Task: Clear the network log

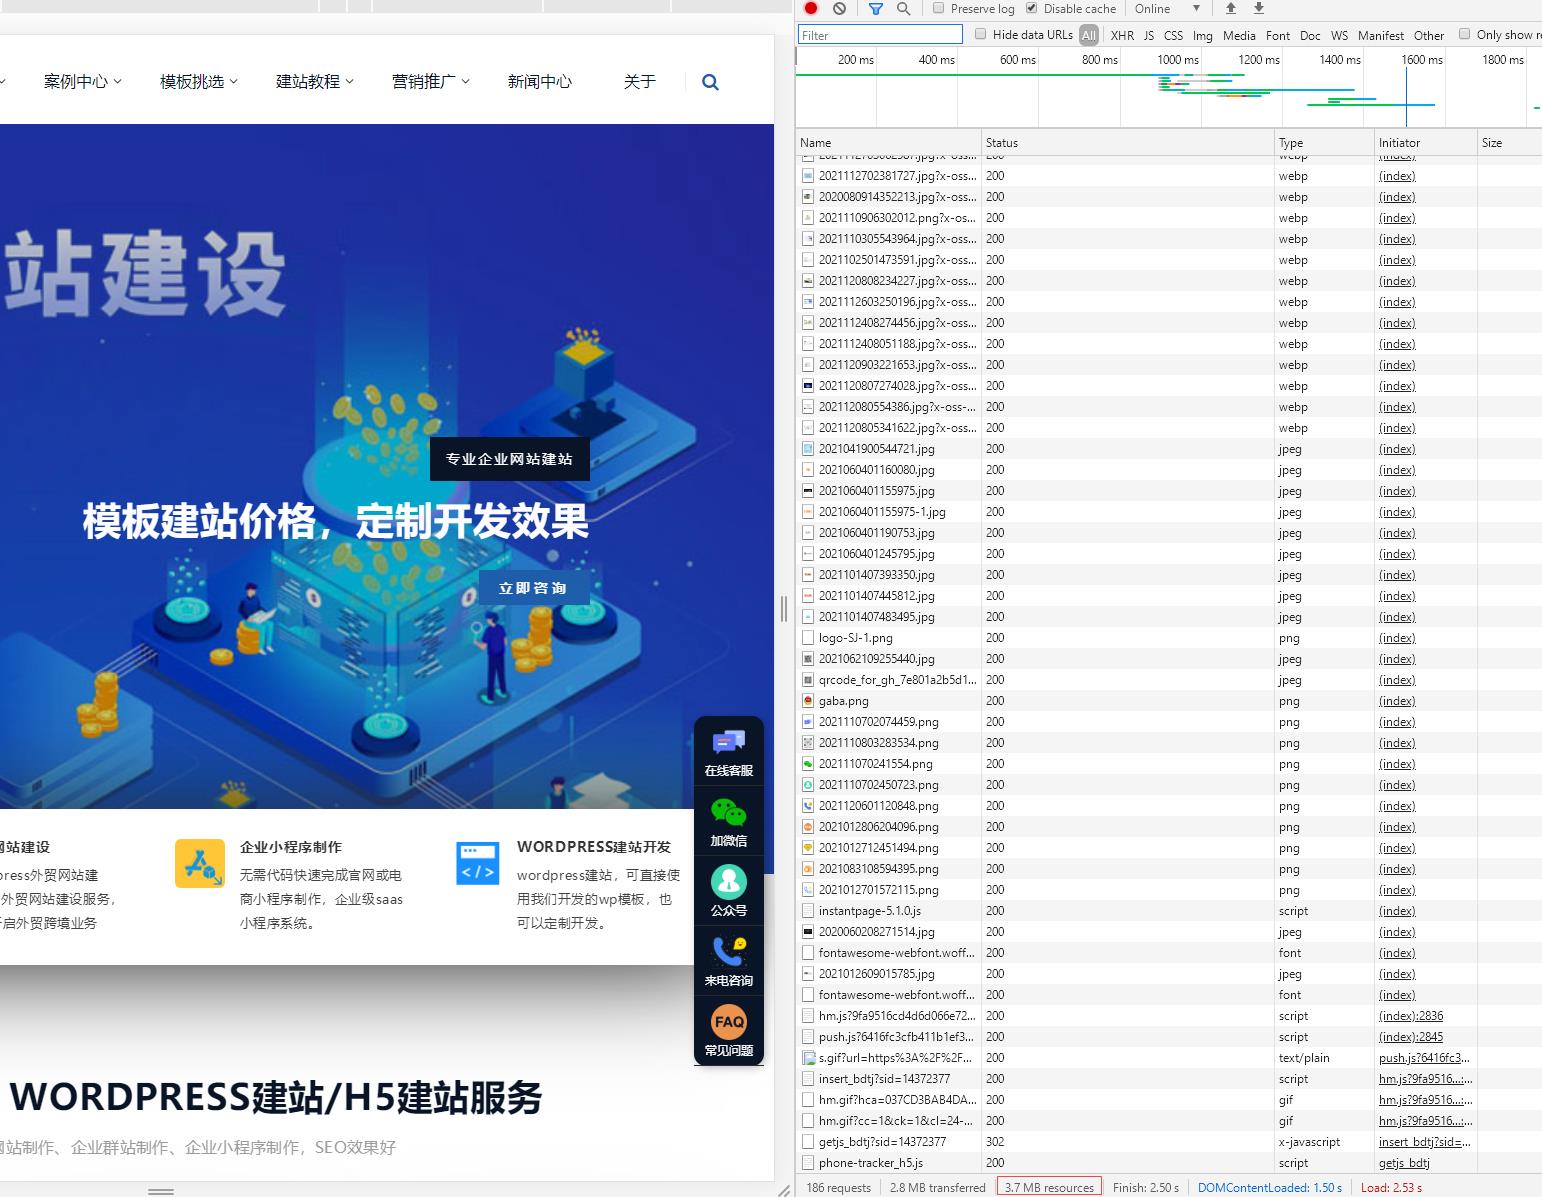Action: [839, 8]
